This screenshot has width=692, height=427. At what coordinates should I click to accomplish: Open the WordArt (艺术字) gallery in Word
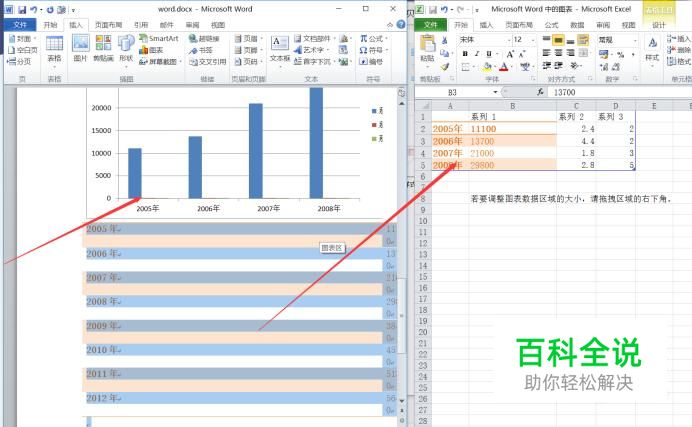[312, 50]
